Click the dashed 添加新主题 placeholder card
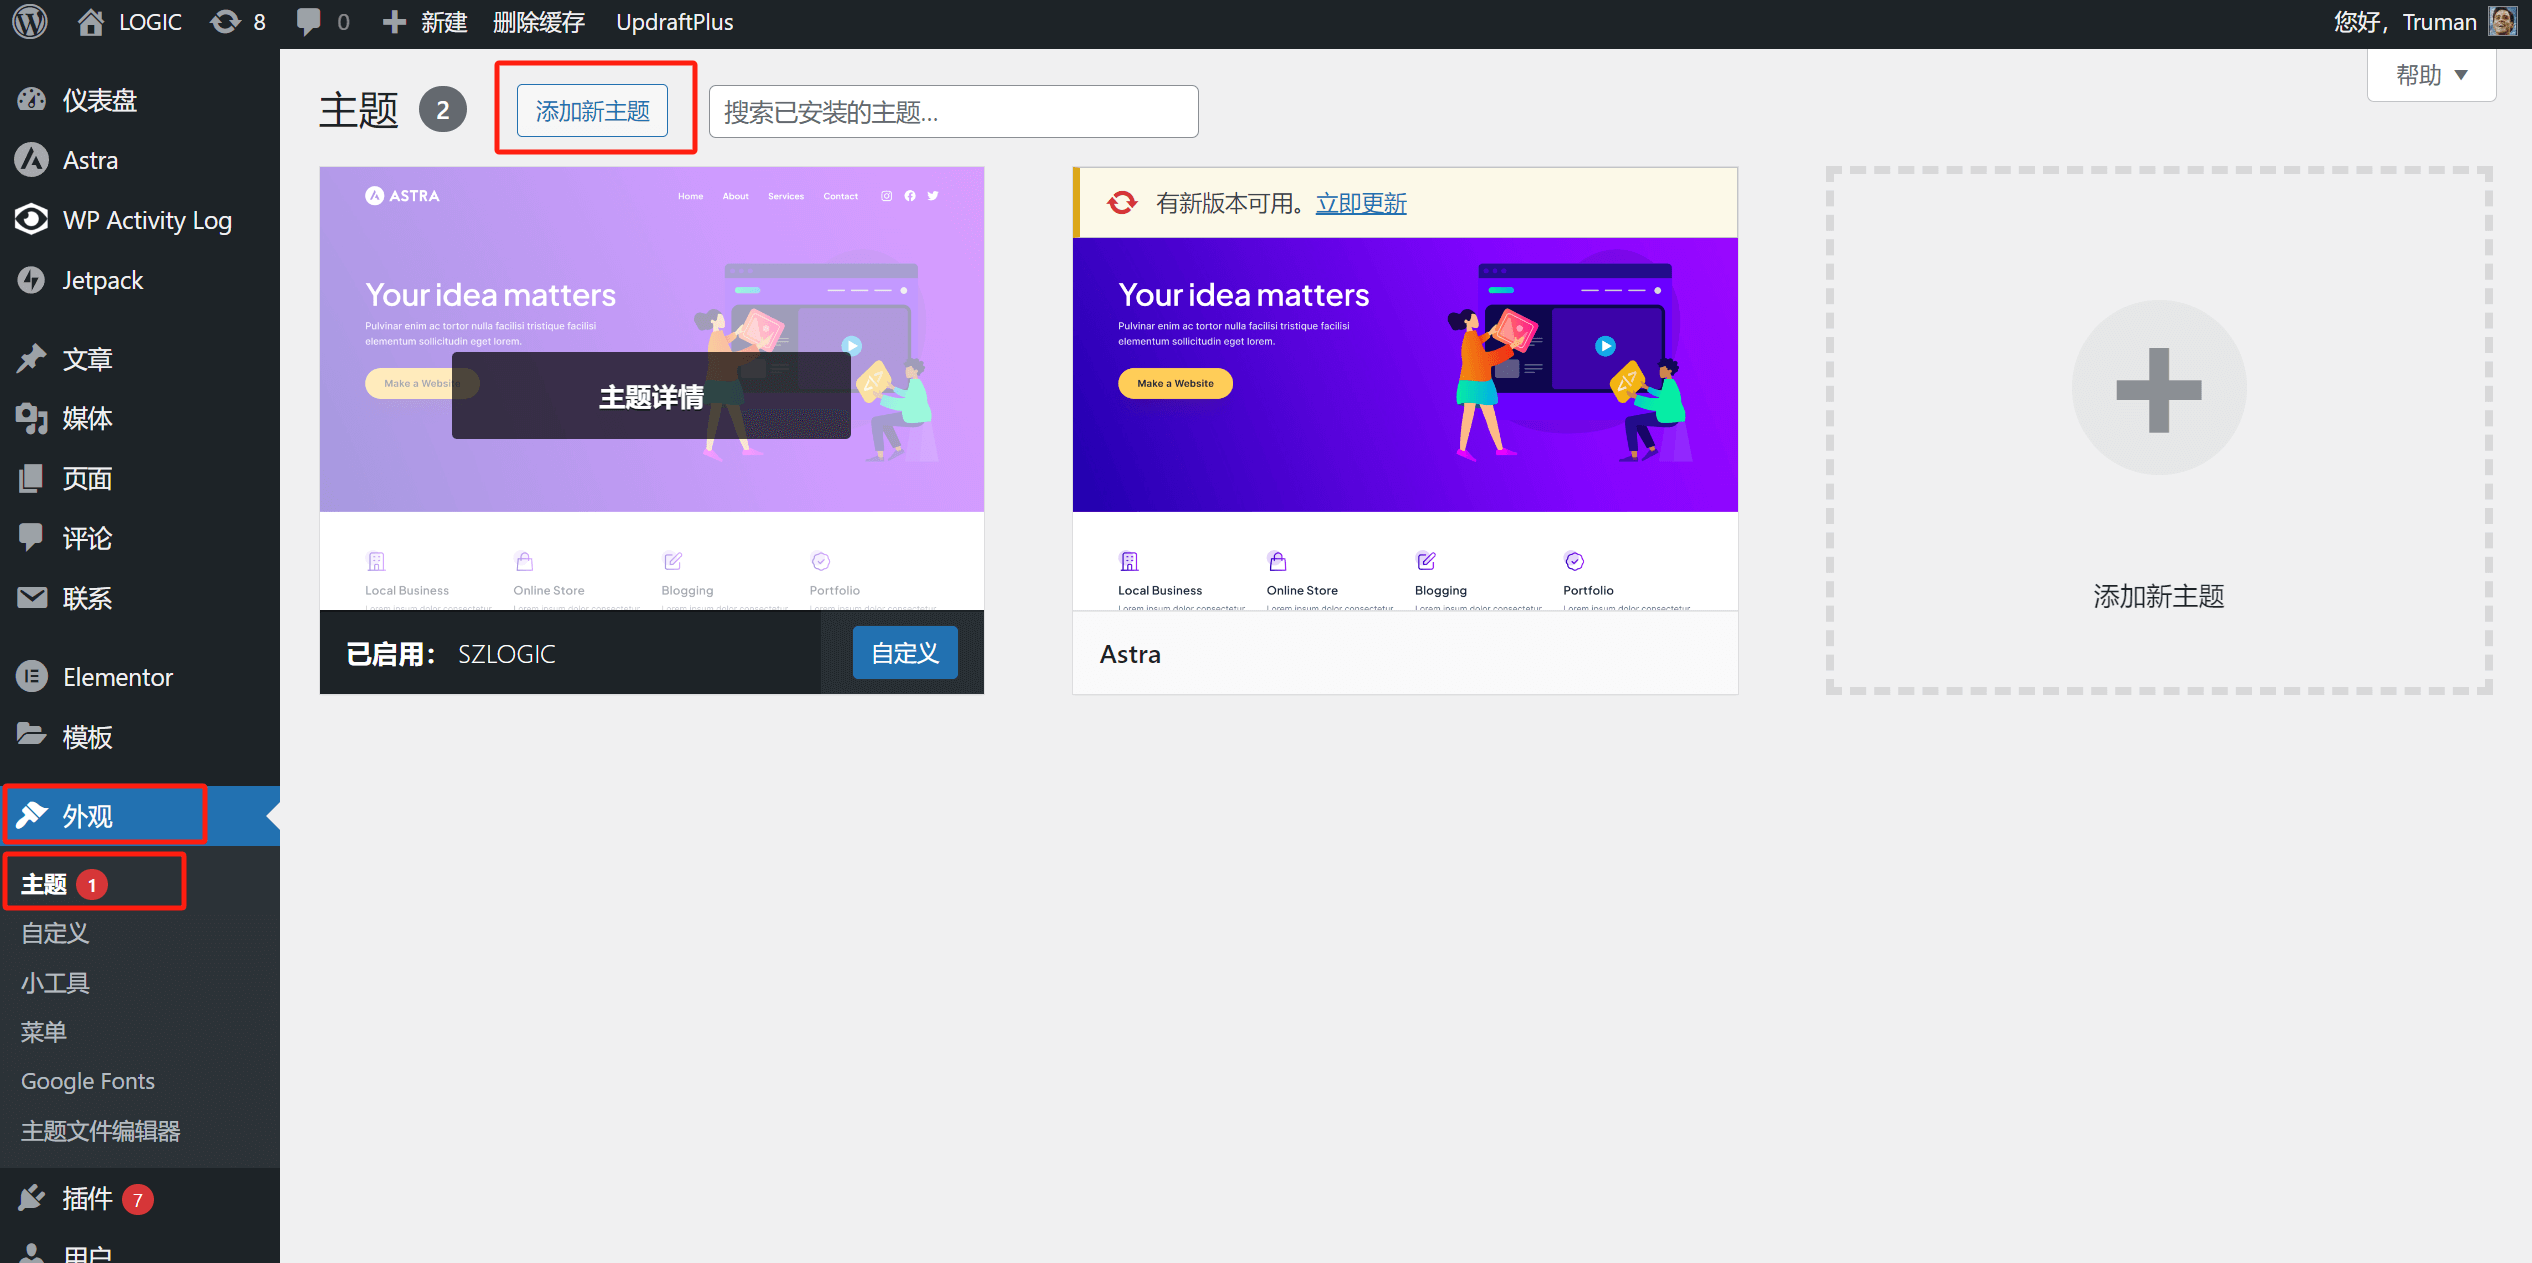The height and width of the screenshot is (1263, 2532). 2159,430
